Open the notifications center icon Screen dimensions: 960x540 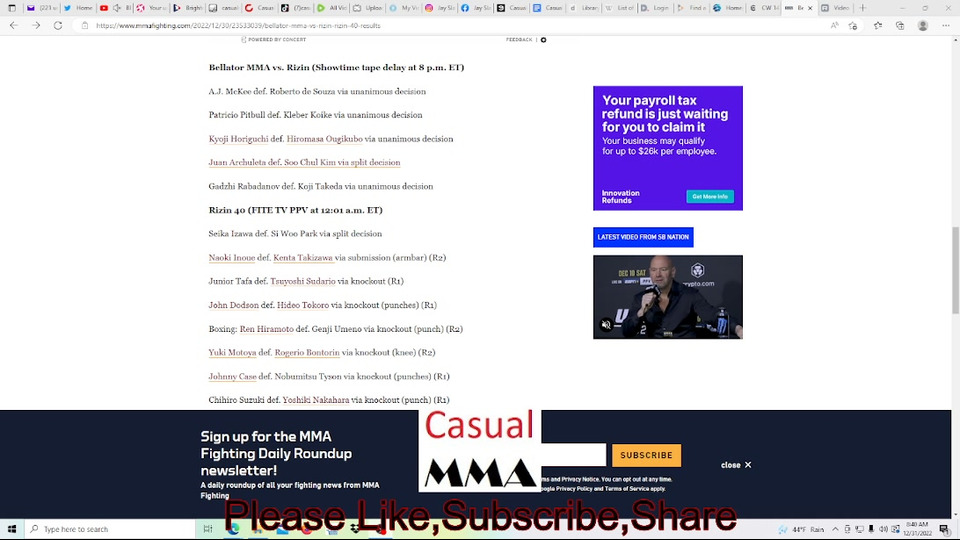[945, 529]
